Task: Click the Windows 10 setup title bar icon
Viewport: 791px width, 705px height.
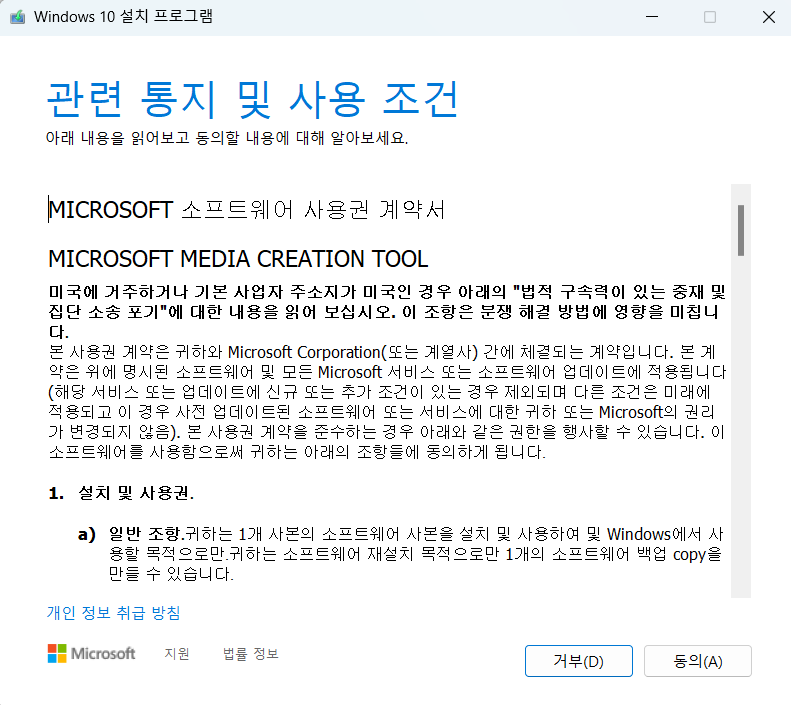Action: pos(18,17)
